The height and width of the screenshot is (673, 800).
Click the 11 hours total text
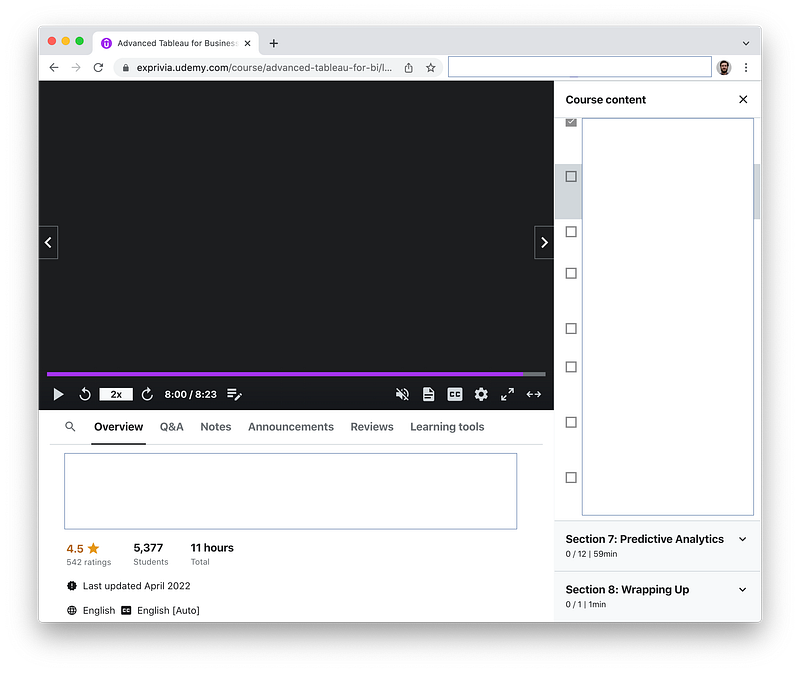coord(212,548)
